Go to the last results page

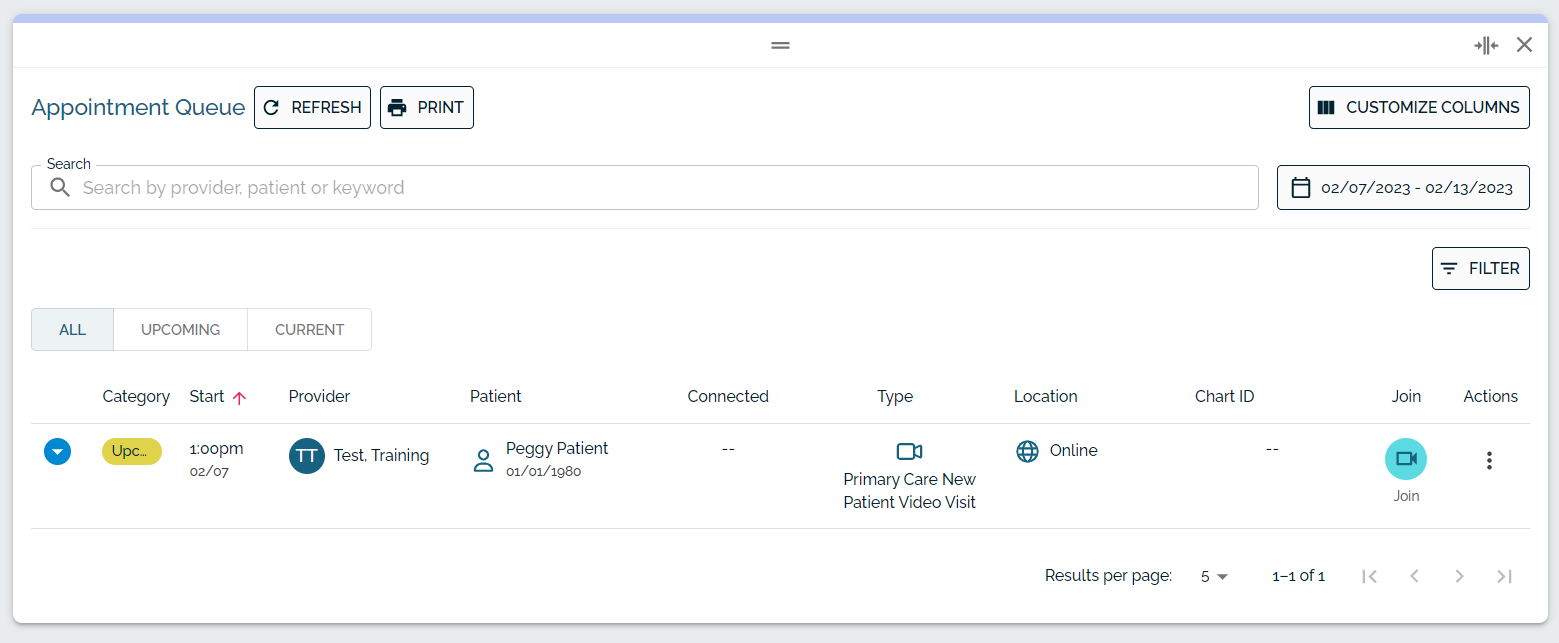click(1504, 576)
